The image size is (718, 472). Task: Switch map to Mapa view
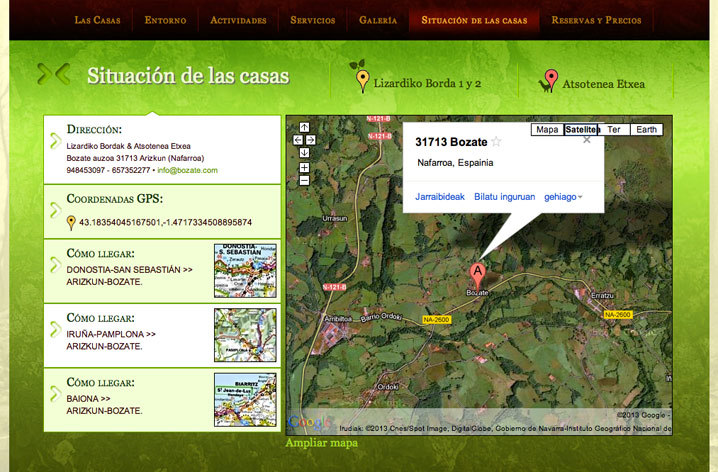(547, 130)
